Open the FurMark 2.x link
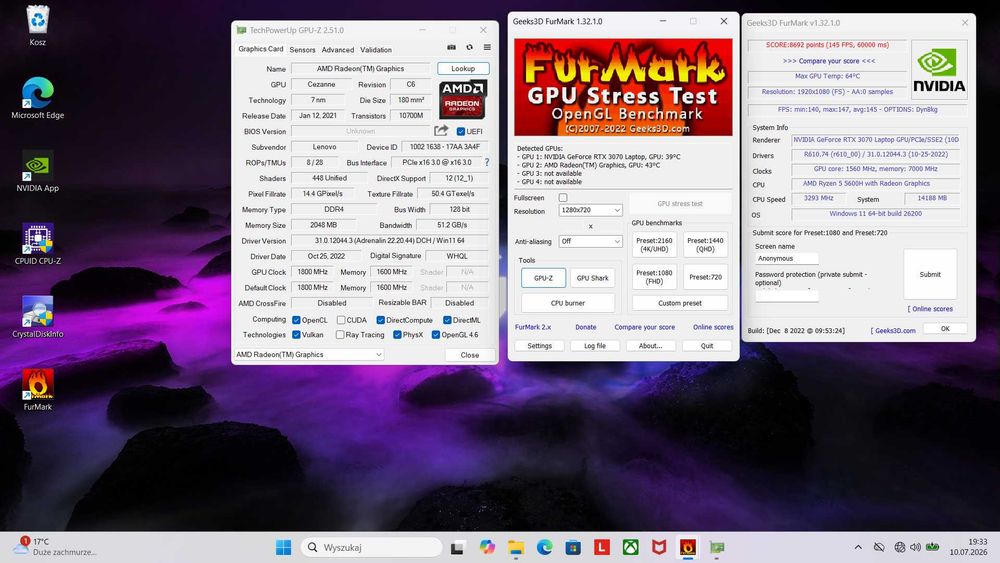 (x=533, y=327)
